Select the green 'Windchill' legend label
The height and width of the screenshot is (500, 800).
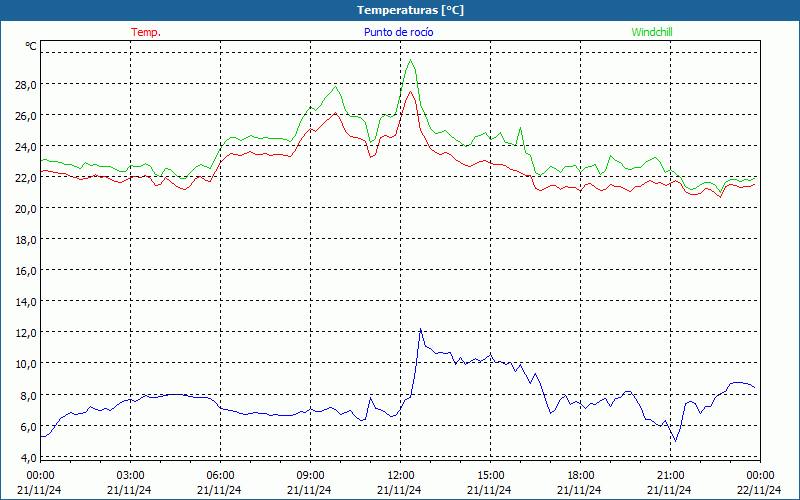point(652,32)
